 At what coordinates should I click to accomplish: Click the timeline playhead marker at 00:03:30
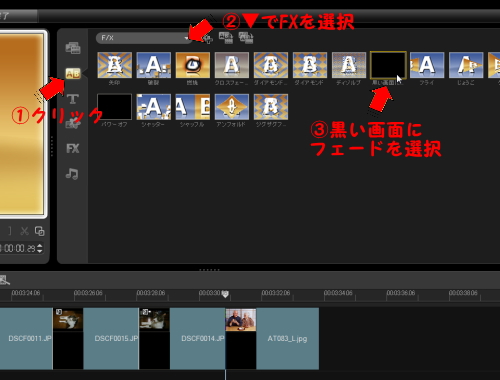point(225,294)
